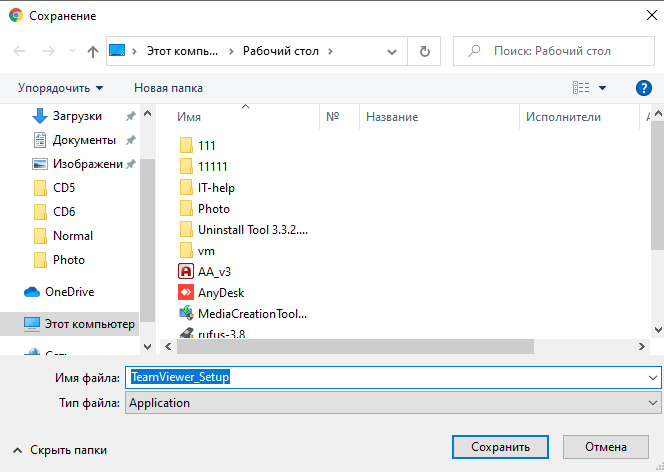Screen dimensions: 664x472
Task: Open address bar history dropdown
Action: pos(392,52)
